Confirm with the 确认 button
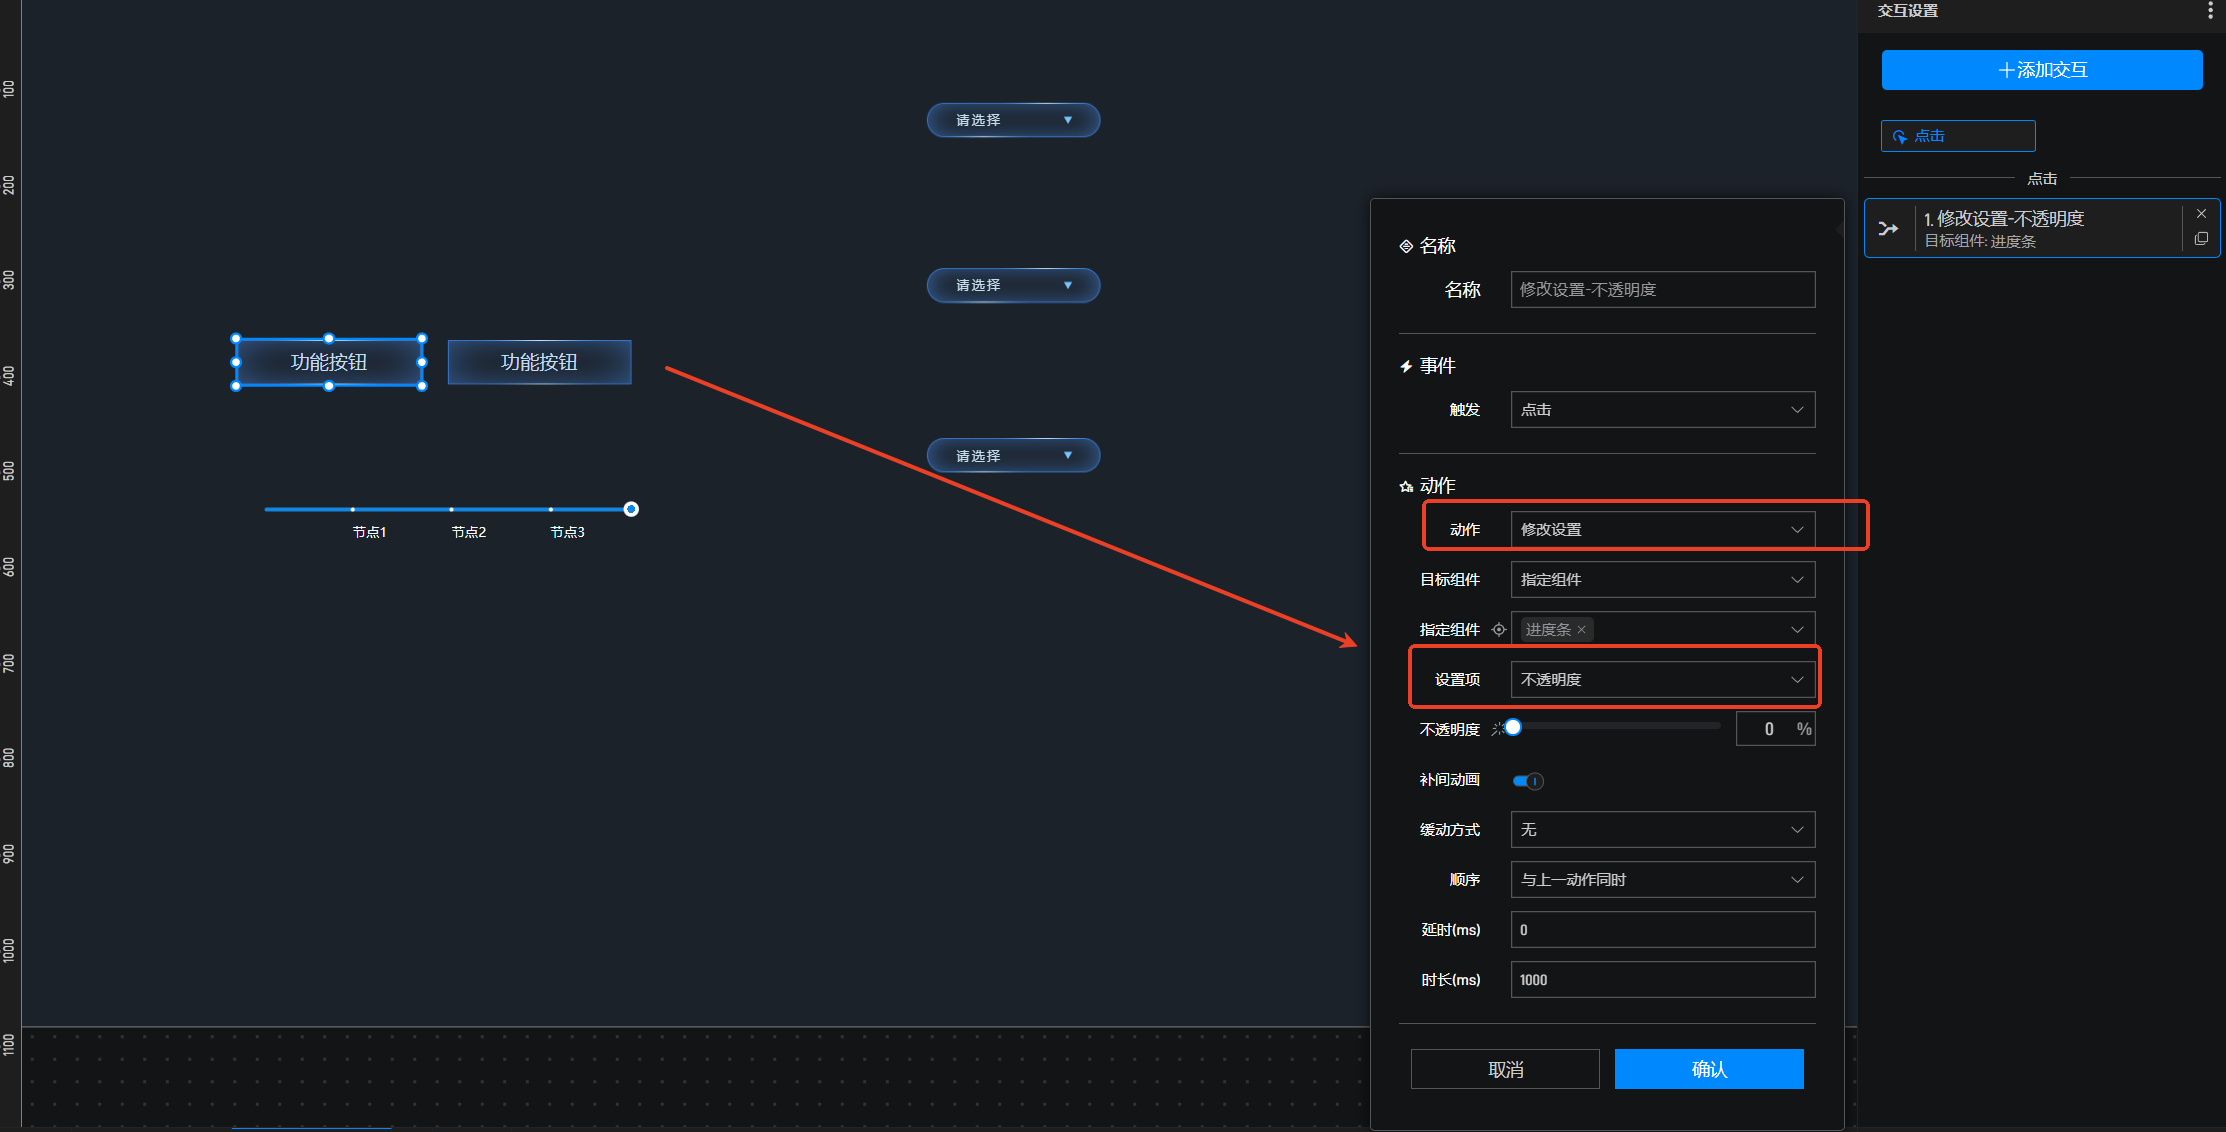The width and height of the screenshot is (2226, 1132). (1708, 1069)
